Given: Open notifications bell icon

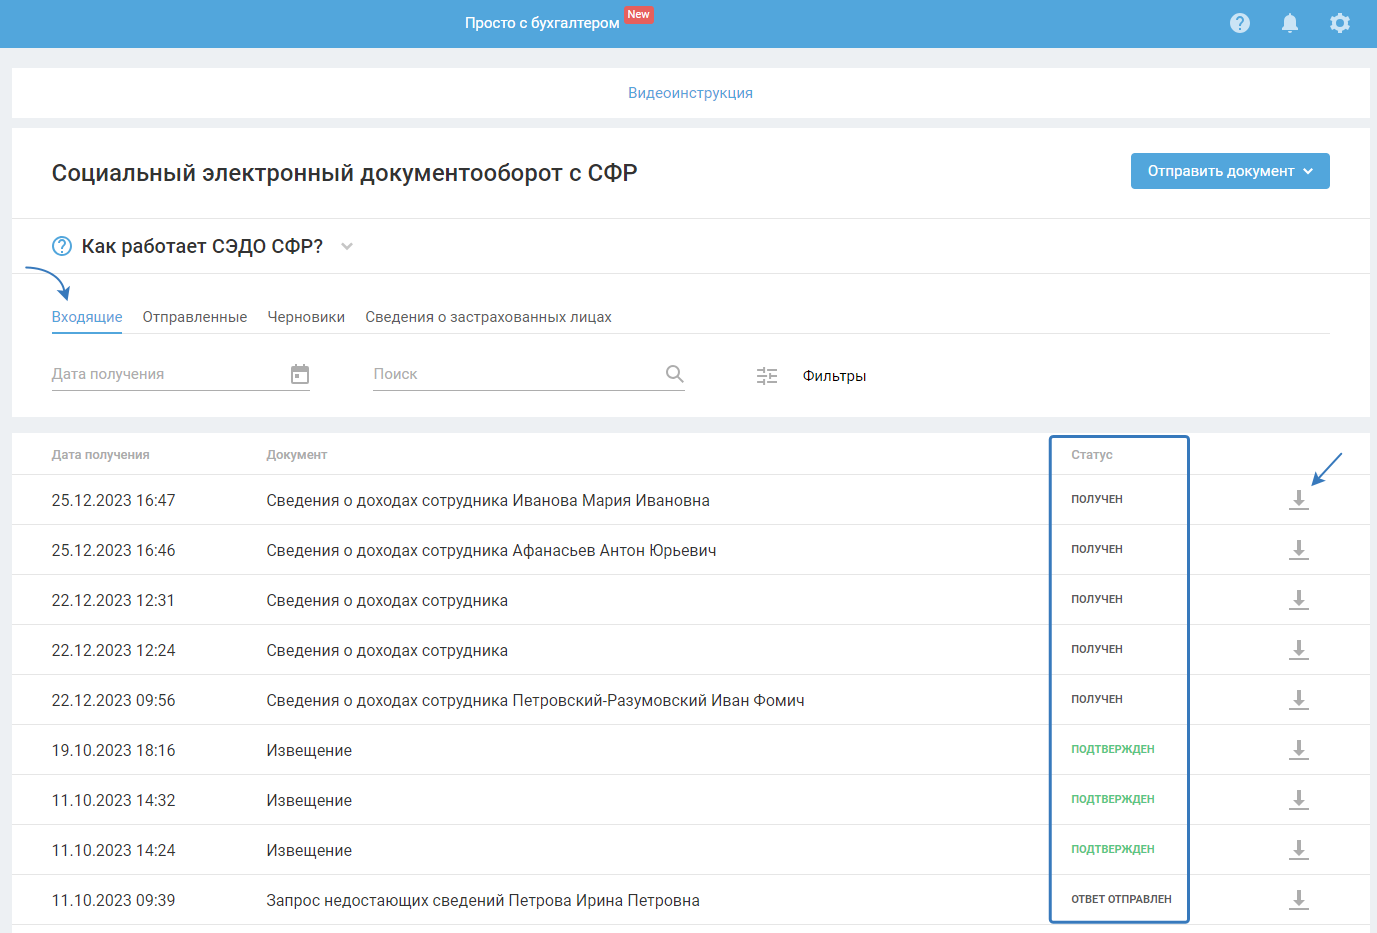Looking at the screenshot, I should click(1289, 23).
